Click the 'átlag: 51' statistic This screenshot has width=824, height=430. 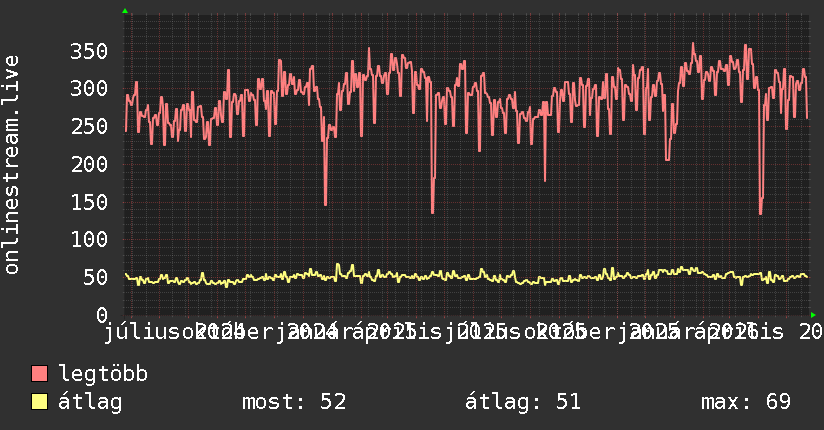pos(523,402)
